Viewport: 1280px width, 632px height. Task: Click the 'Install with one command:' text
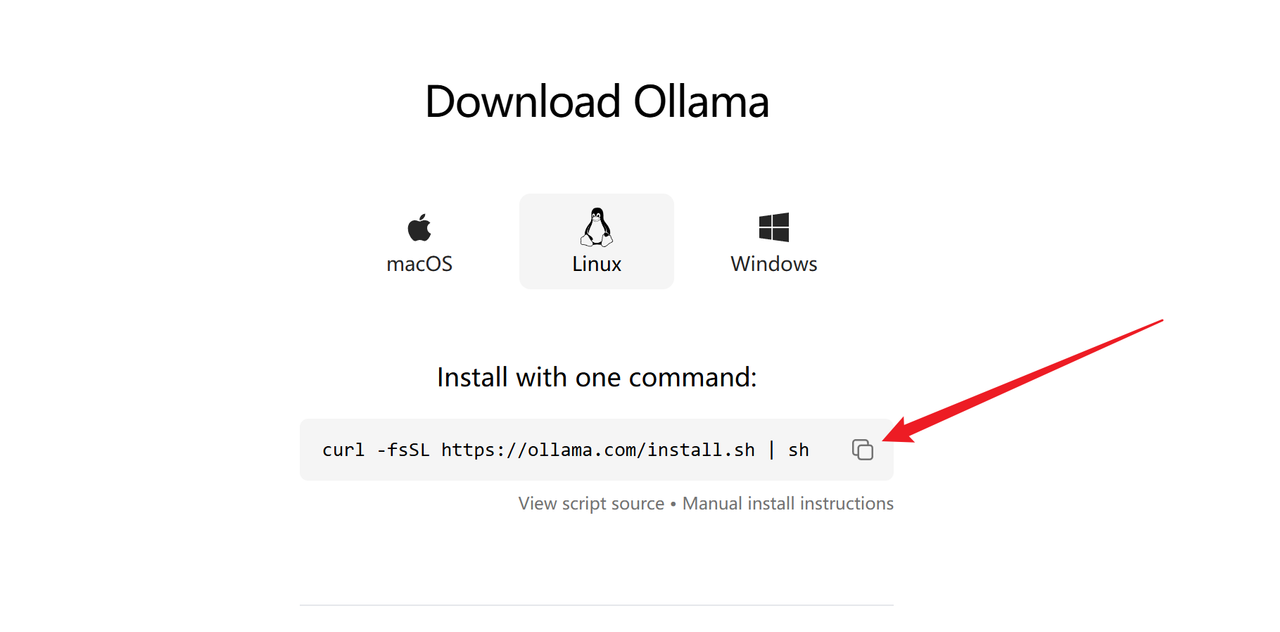(597, 377)
